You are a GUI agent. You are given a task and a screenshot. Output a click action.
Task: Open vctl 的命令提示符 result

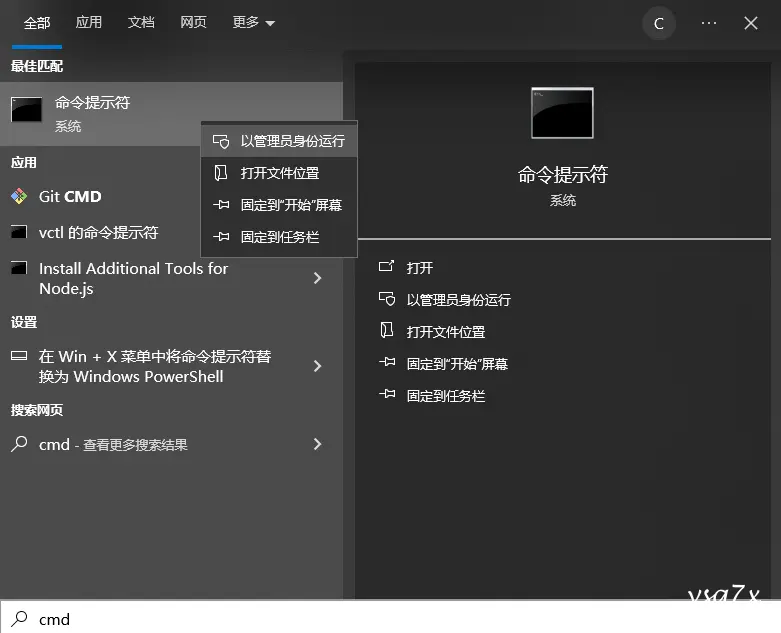coord(100,232)
